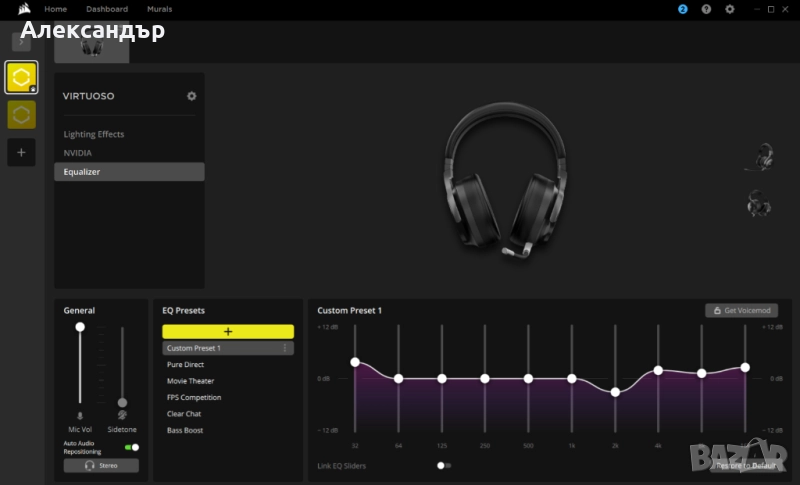Select the second dim yellow profile icon

[x=21, y=115]
